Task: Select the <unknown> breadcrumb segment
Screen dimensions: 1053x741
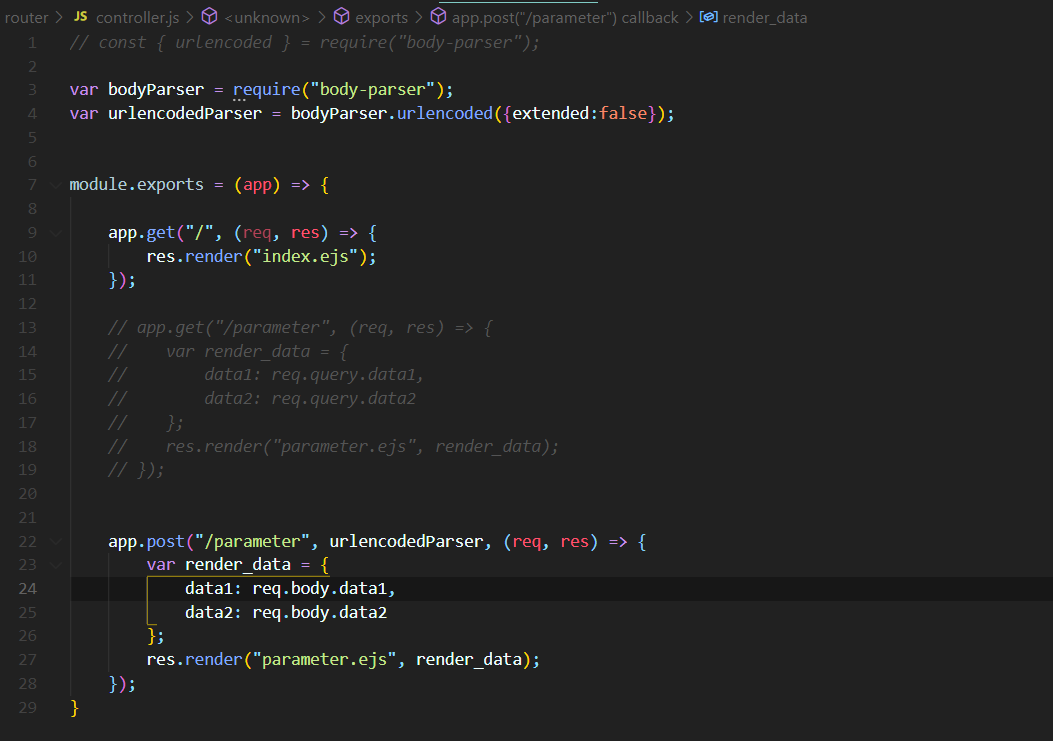Action: 267,17
